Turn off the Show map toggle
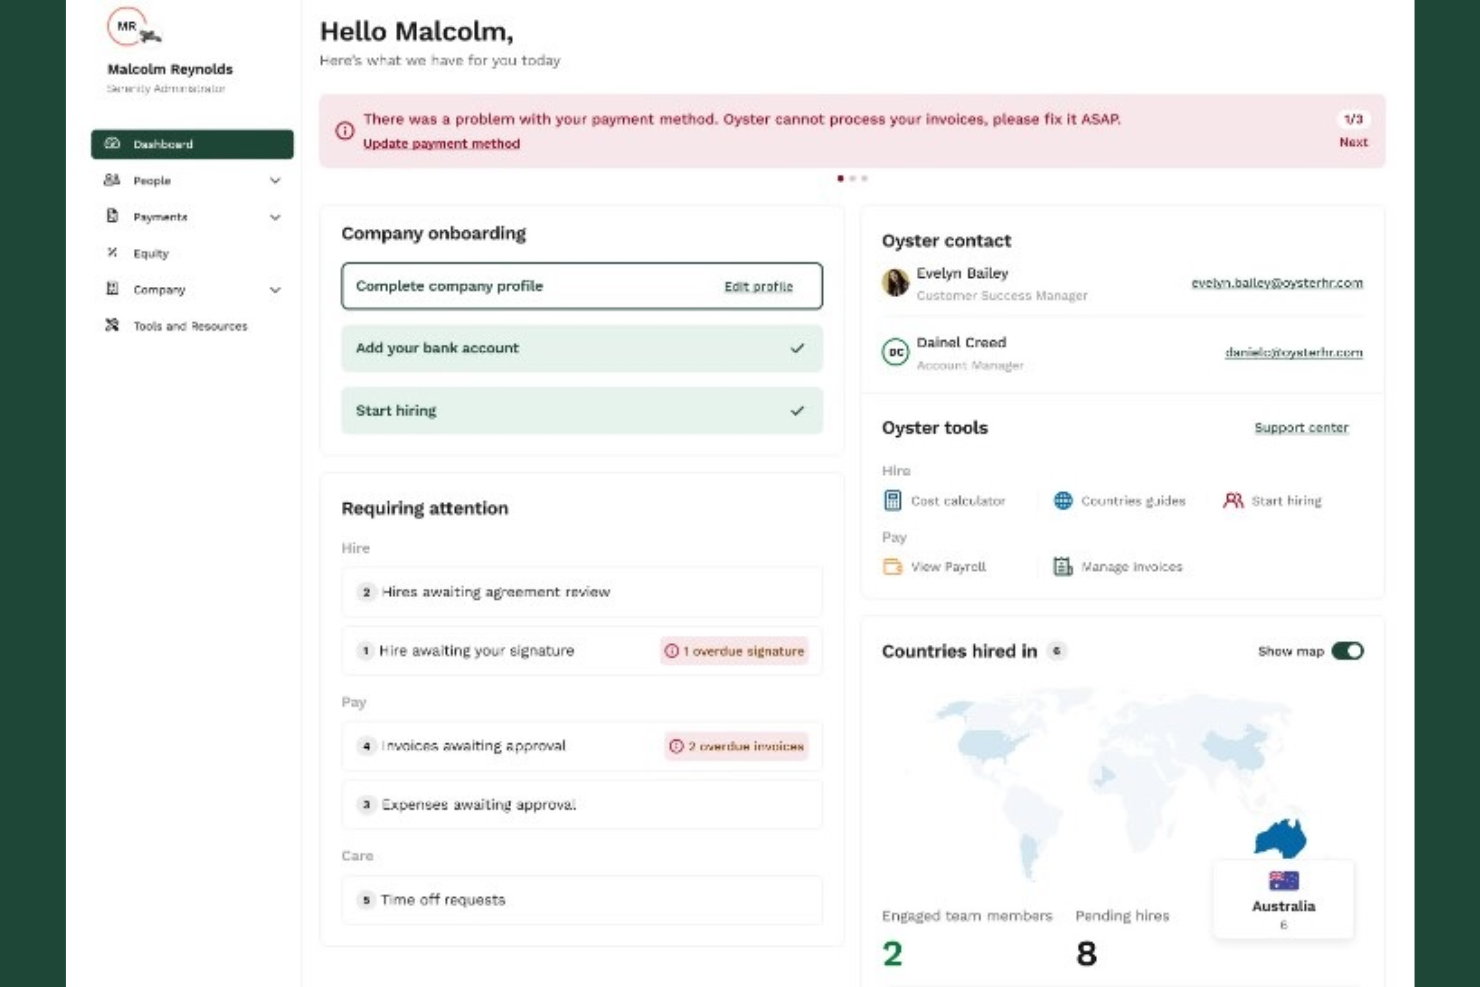The height and width of the screenshot is (987, 1480). click(1347, 651)
